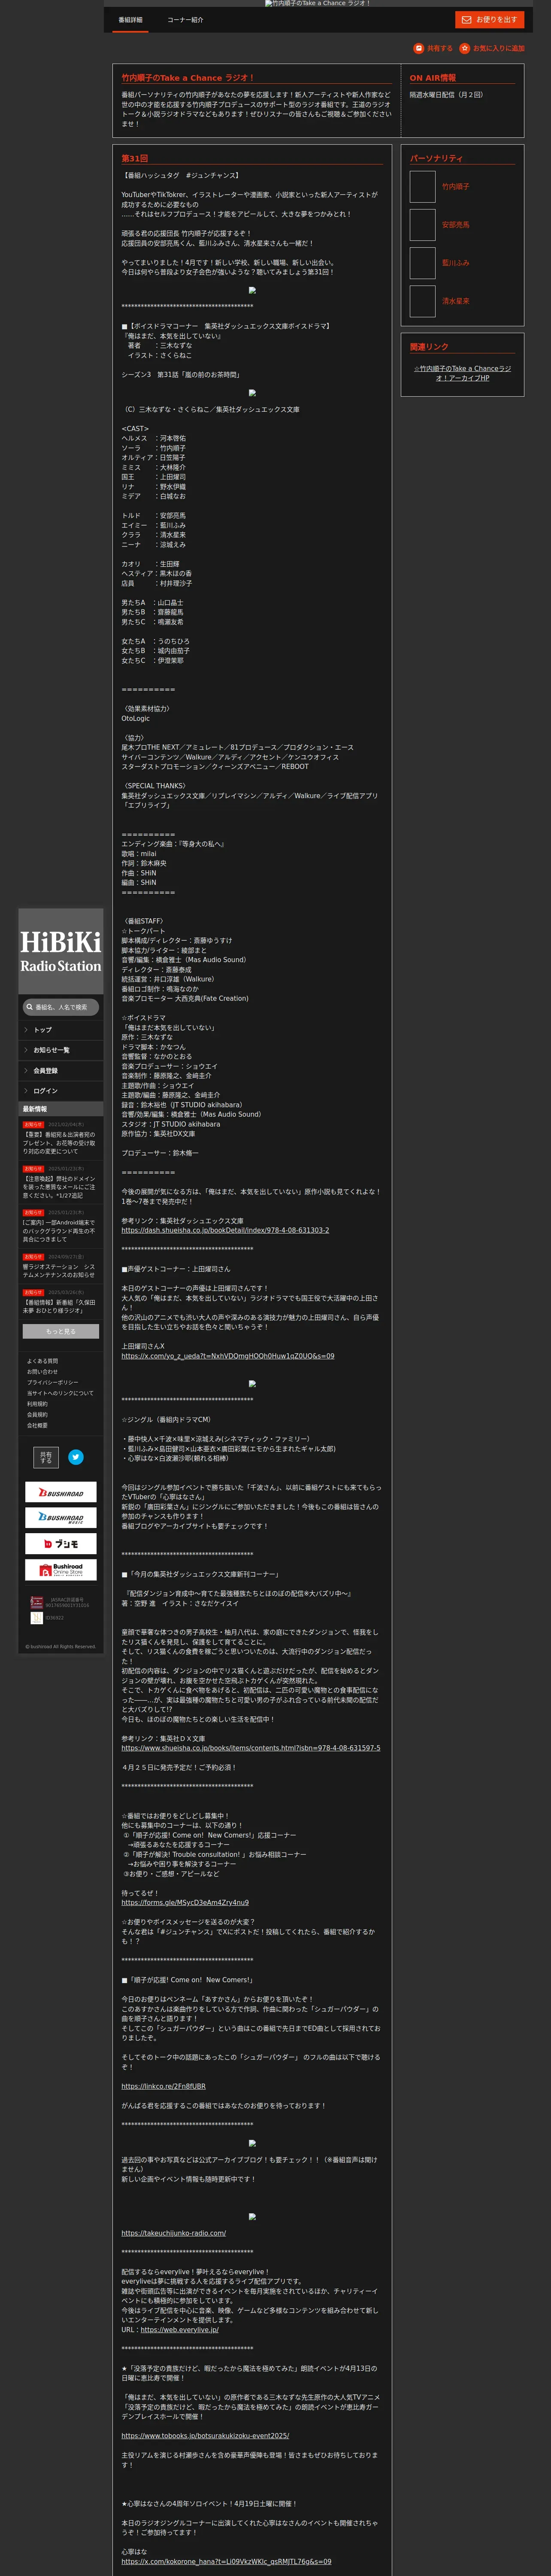Open the x.com/kokorone_hana link
Viewport: 551px width, 2576px height.
[226, 2562]
